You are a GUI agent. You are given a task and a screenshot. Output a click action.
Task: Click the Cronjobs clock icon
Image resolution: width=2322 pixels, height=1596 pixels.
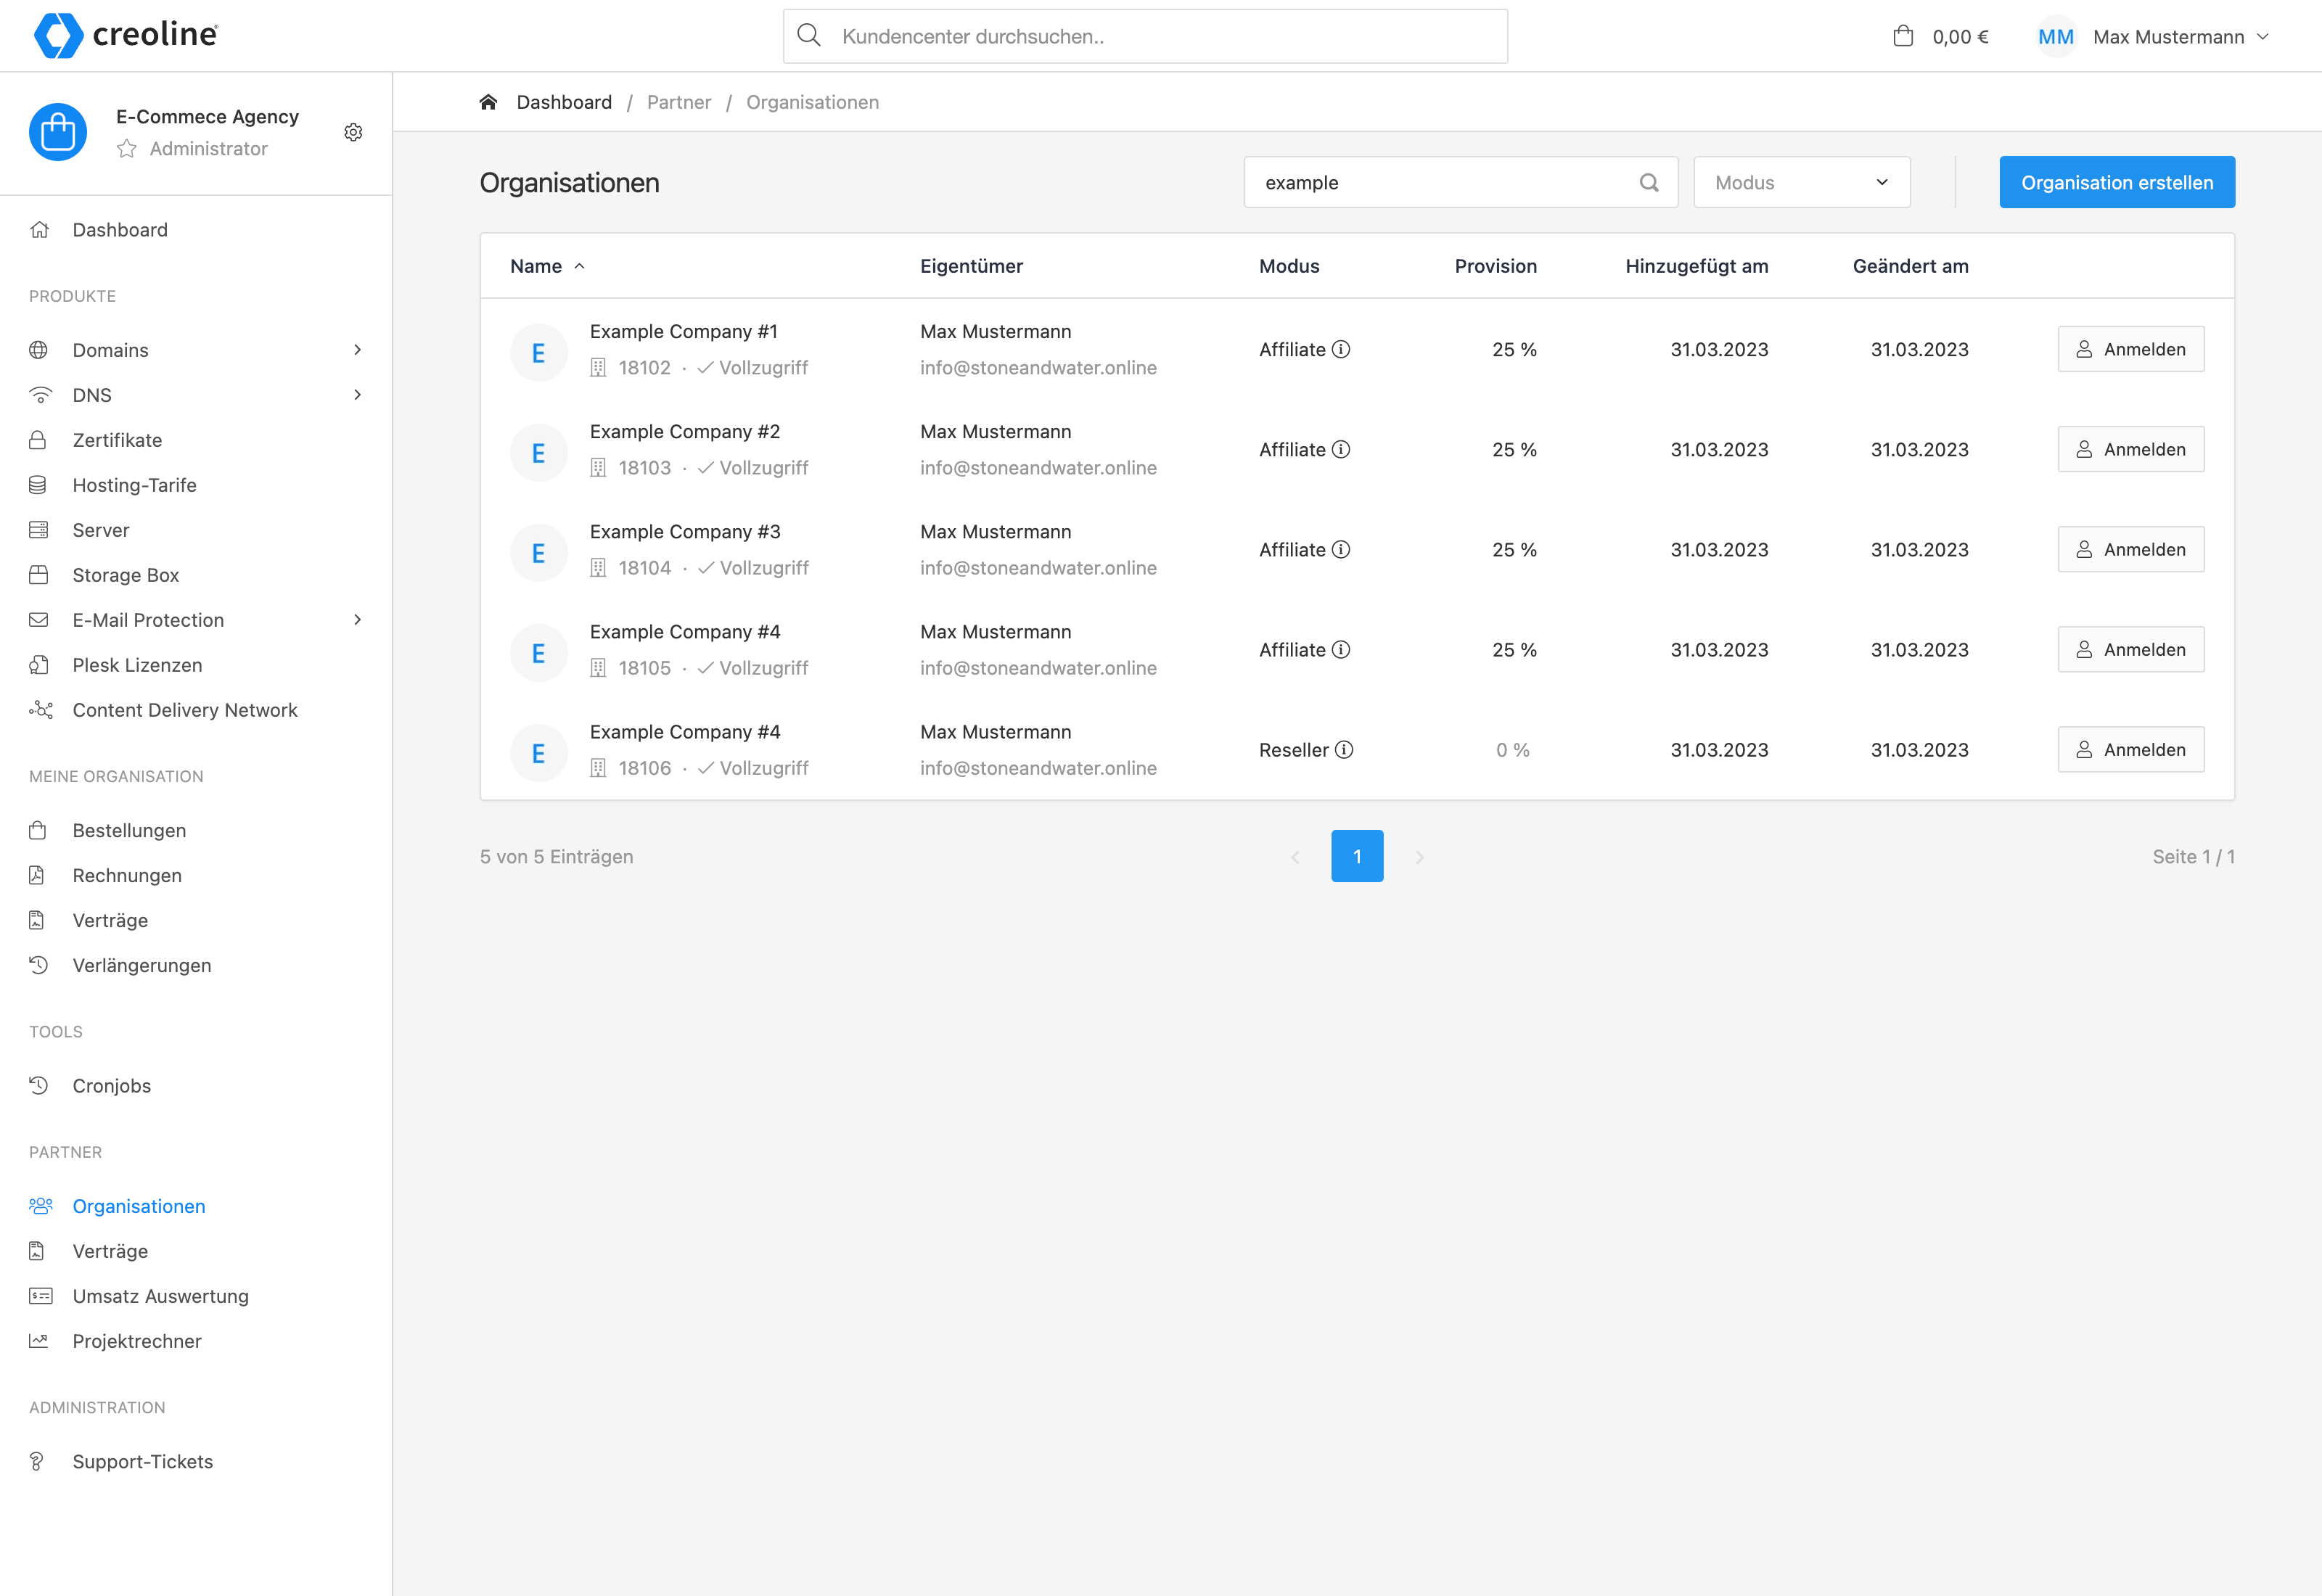[x=38, y=1085]
